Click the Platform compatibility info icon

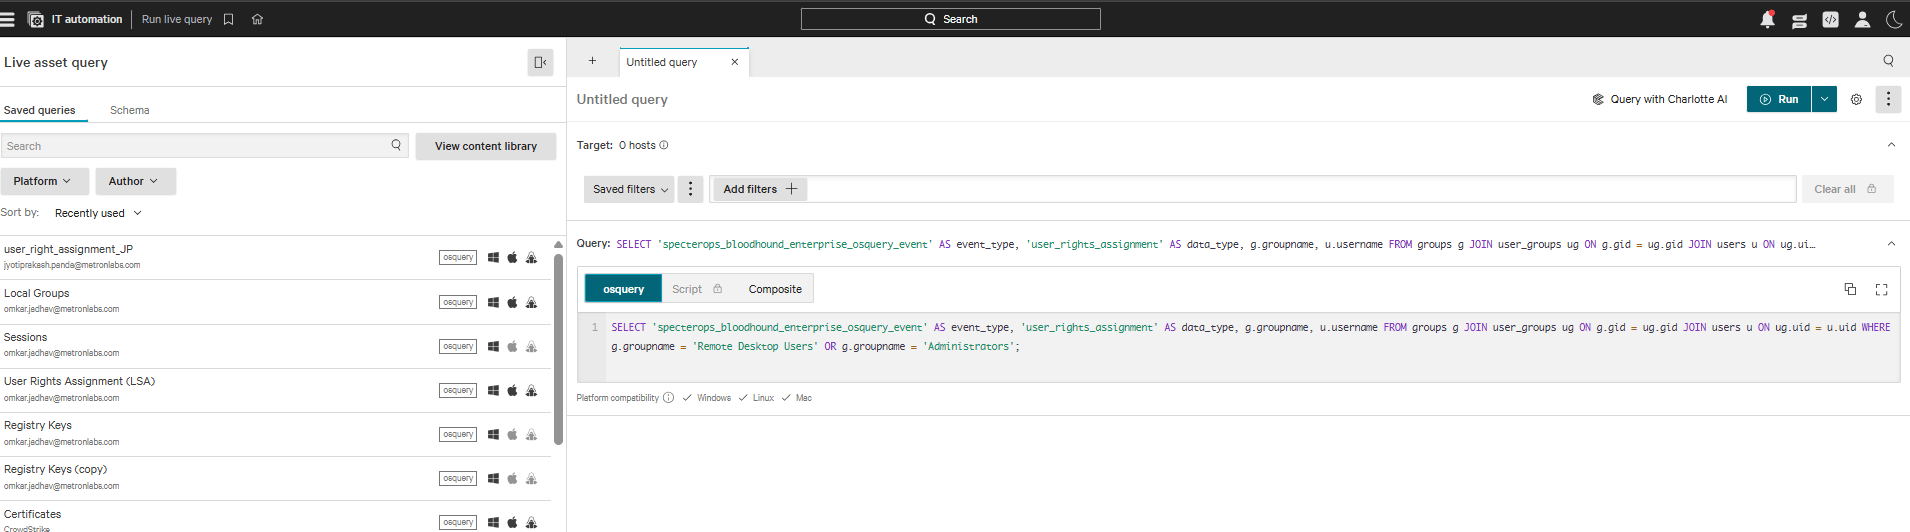(x=668, y=398)
